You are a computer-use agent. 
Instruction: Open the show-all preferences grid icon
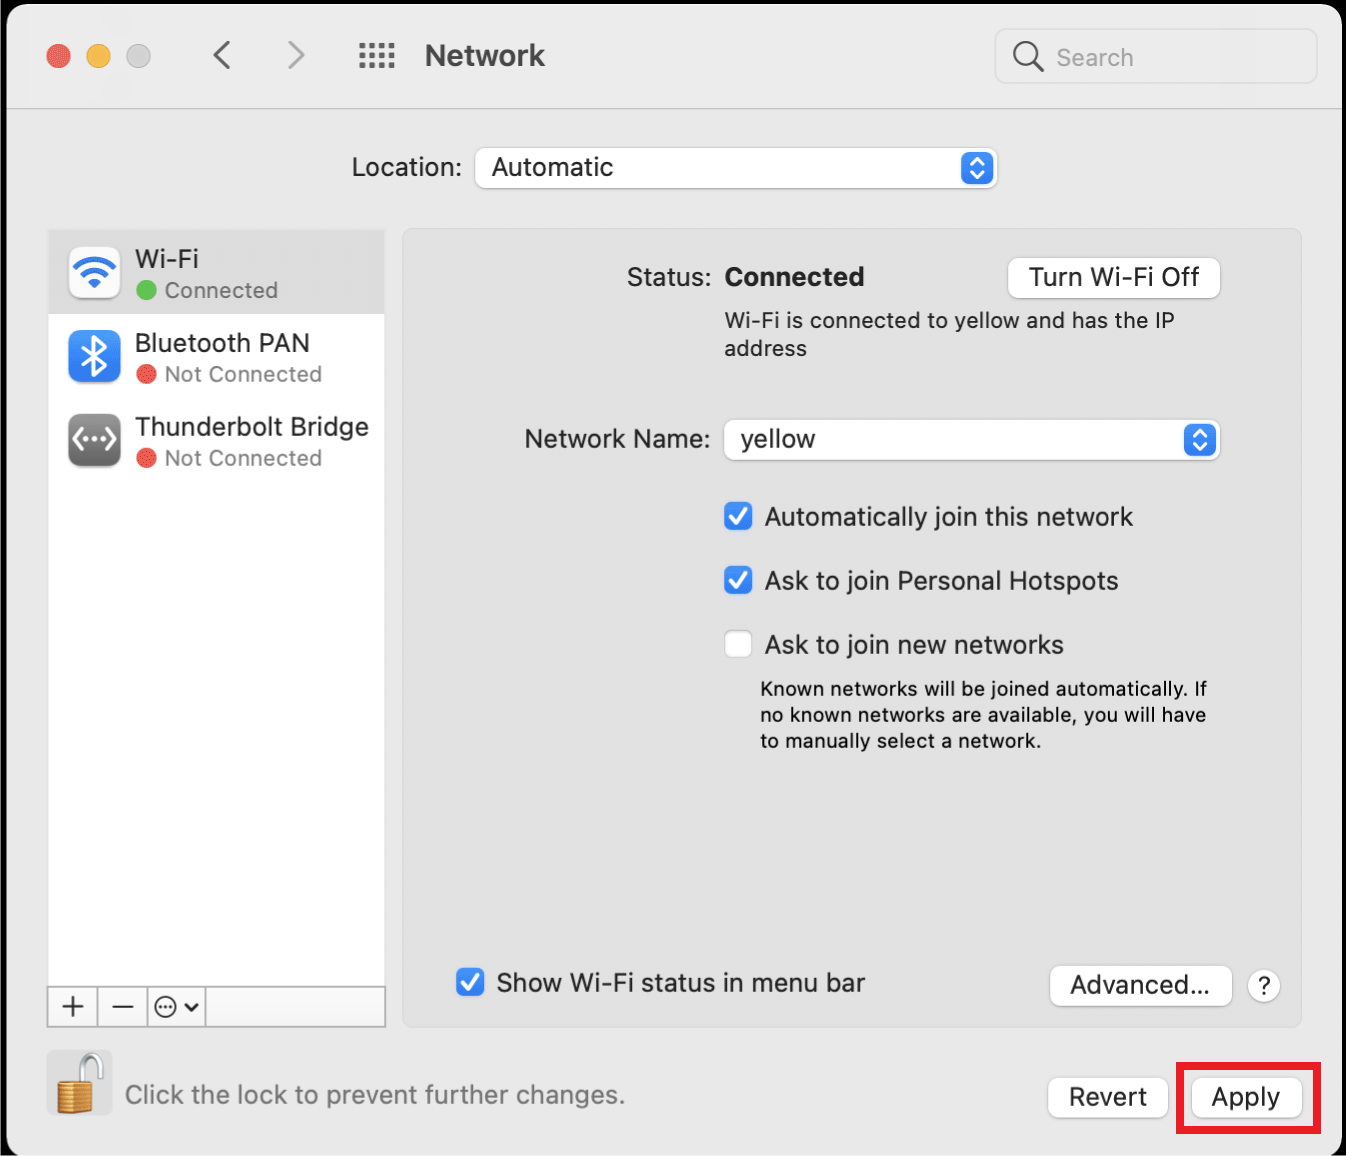377,56
